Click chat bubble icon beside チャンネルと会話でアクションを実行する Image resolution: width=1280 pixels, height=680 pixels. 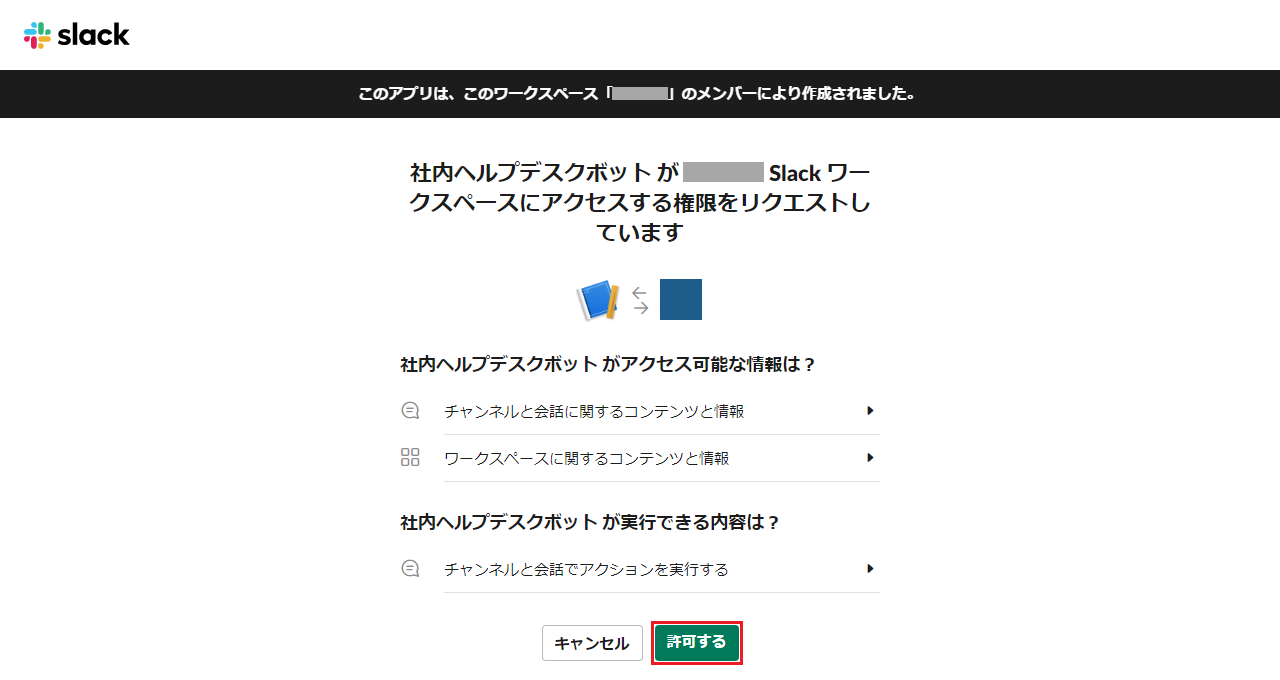[410, 569]
